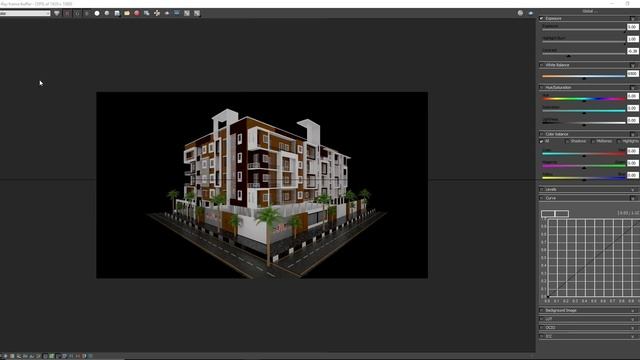This screenshot has height=360, width=640.
Task: Toggle the blue channel view icon
Action: coord(87,13)
